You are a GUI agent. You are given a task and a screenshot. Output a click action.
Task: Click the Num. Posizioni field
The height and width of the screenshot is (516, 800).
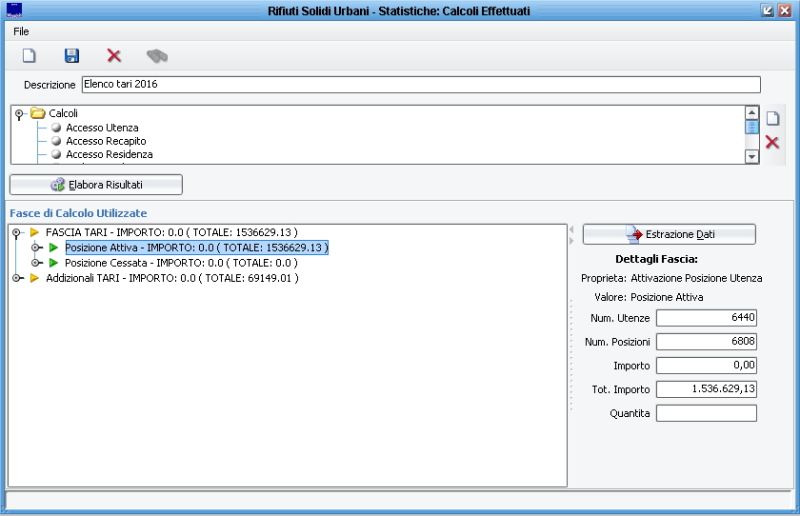tap(706, 341)
